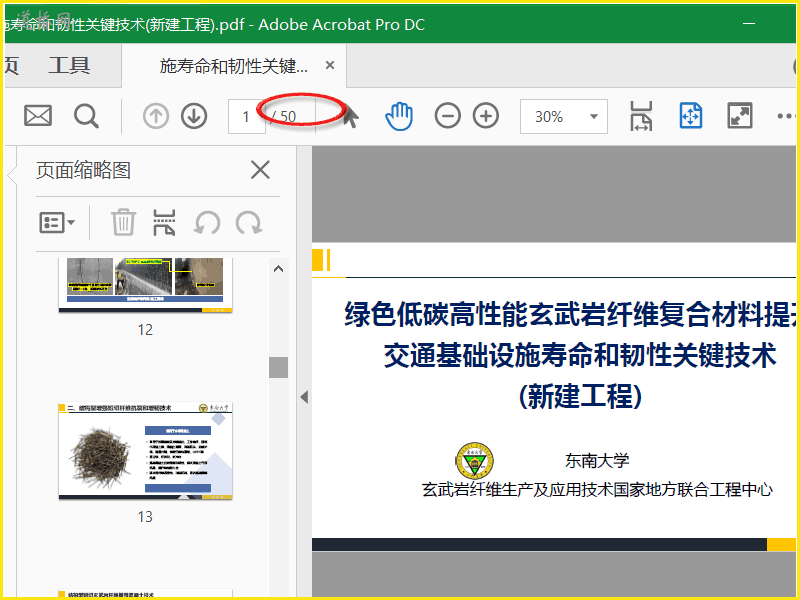
Task: Switch to the 施寿命和韧性关键 document tab
Action: pyautogui.click(x=233, y=65)
